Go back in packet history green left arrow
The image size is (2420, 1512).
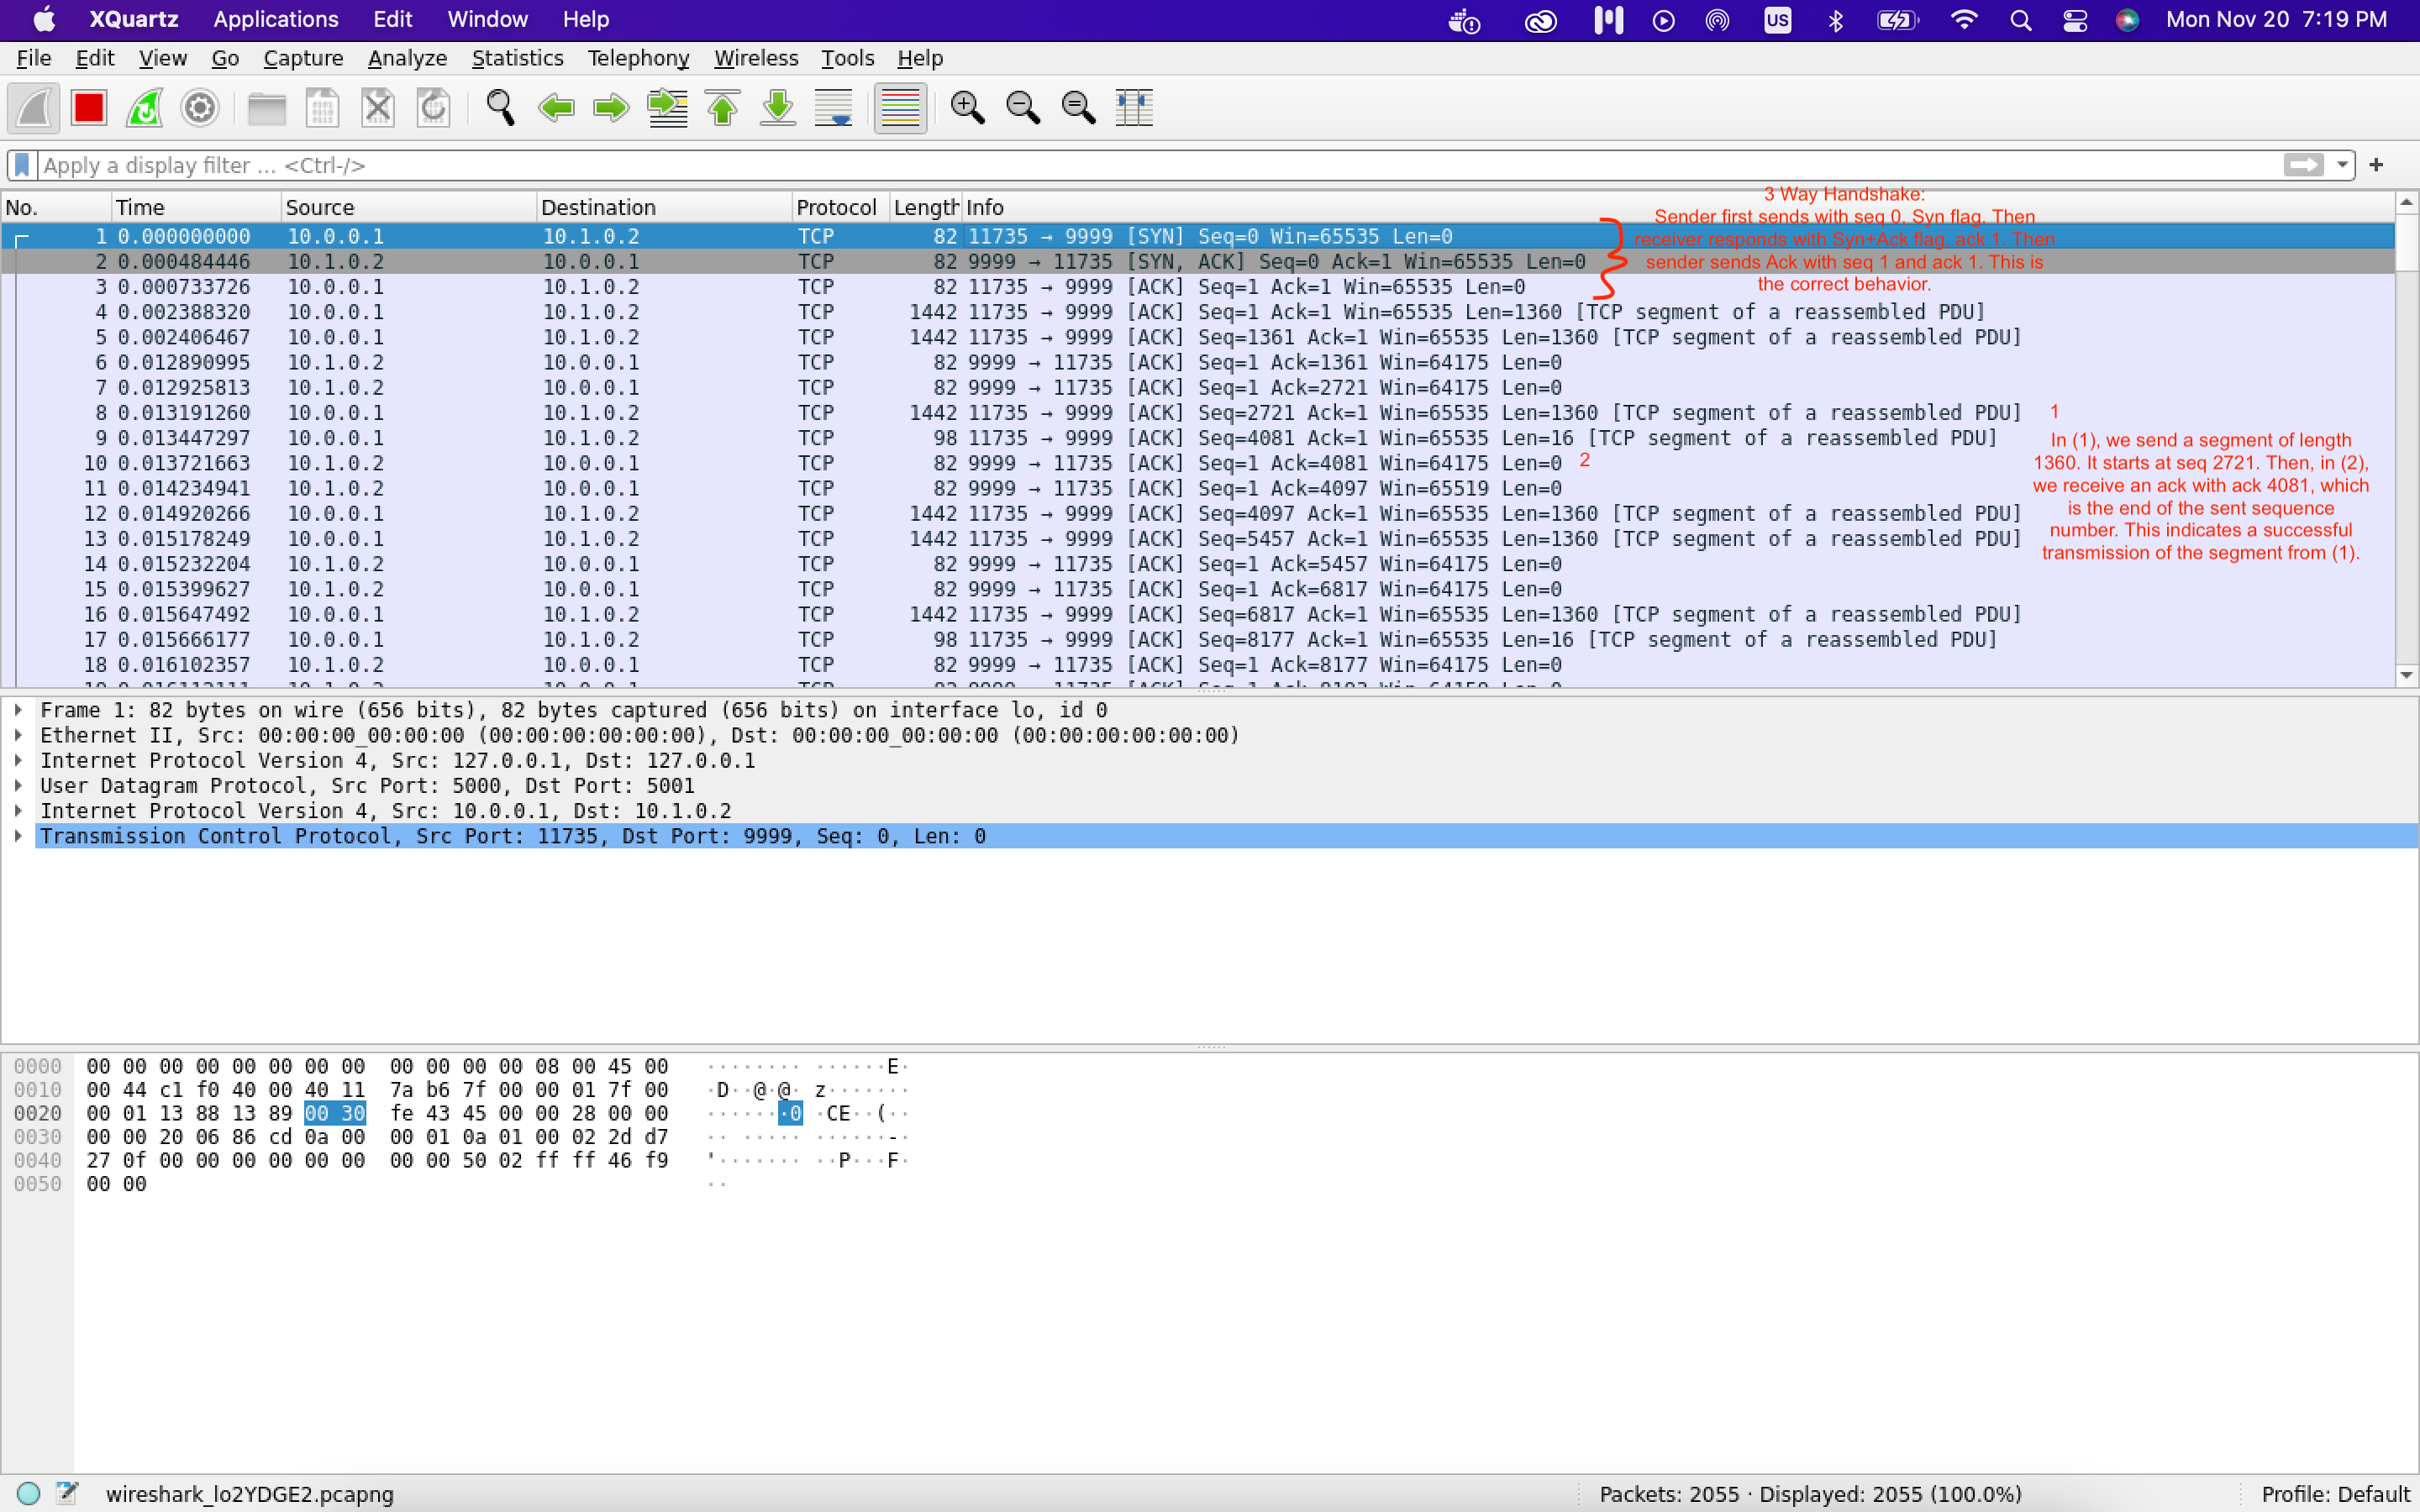pyautogui.click(x=556, y=108)
